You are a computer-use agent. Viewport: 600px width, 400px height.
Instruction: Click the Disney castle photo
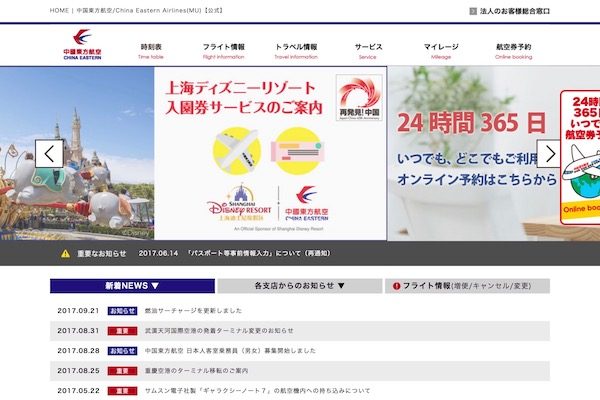[77, 153]
